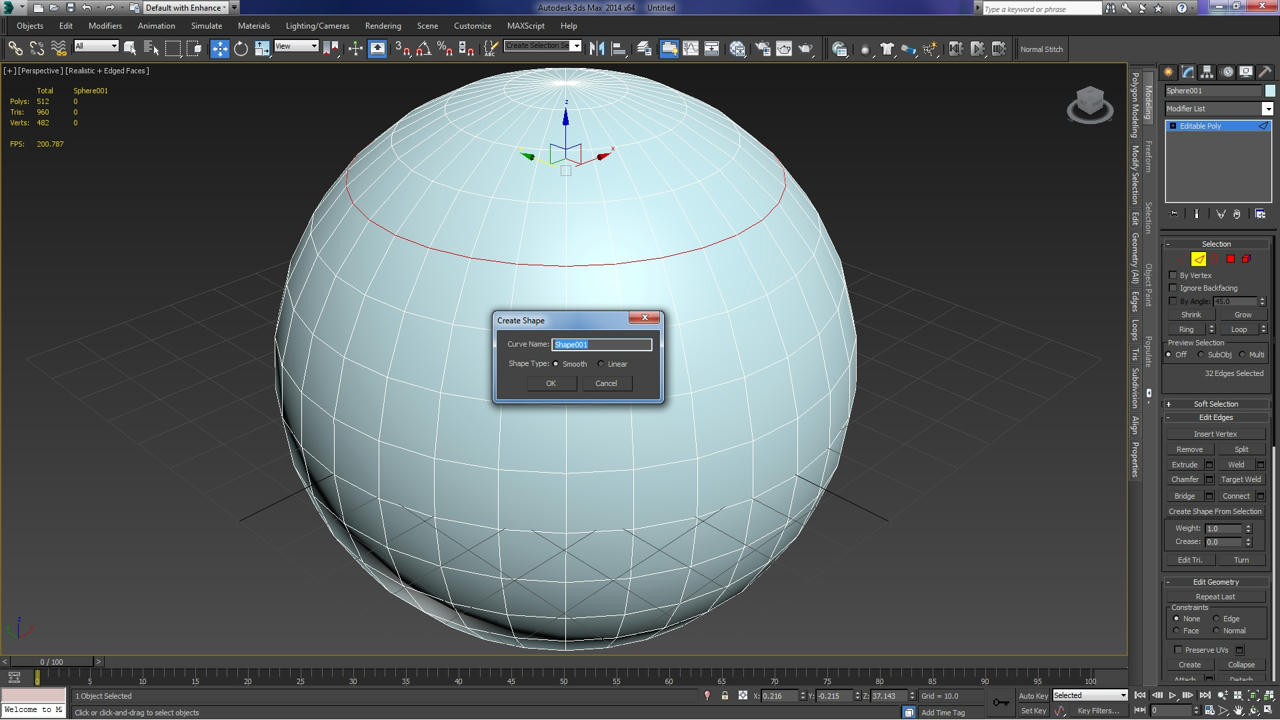Image resolution: width=1280 pixels, height=720 pixels.
Task: Select Multi preview selection radio
Action: pos(1242,354)
